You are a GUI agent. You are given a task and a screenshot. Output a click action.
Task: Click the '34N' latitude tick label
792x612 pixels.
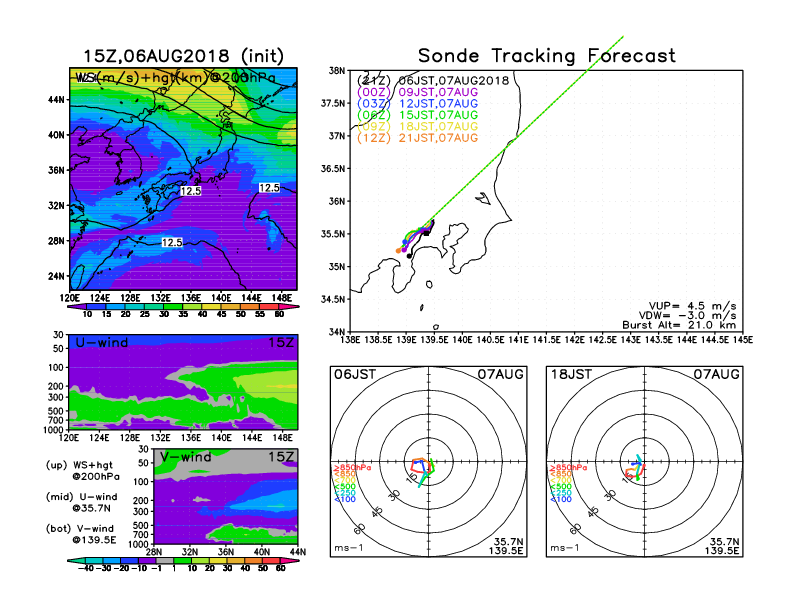(336, 332)
